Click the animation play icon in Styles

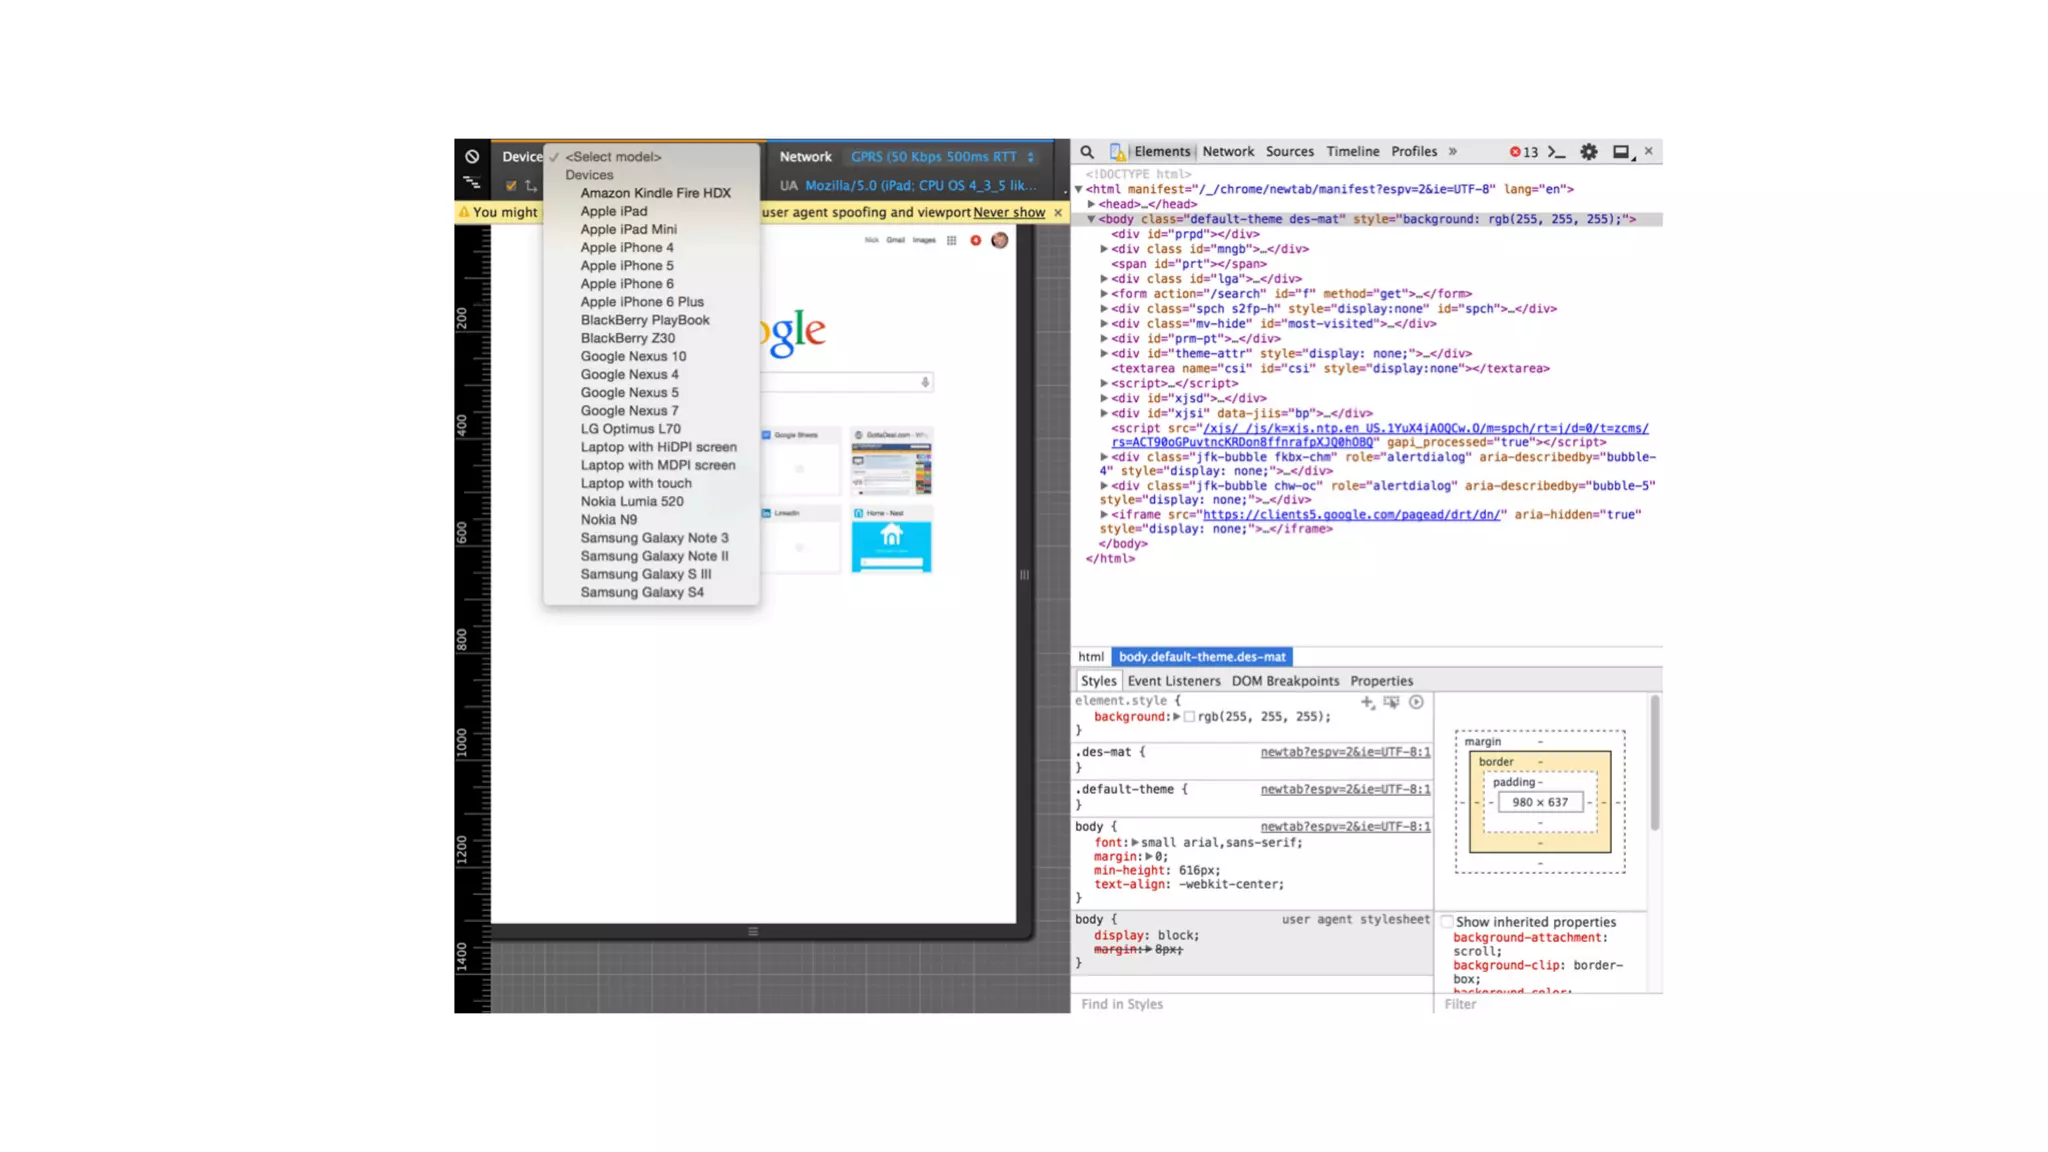[x=1416, y=702]
